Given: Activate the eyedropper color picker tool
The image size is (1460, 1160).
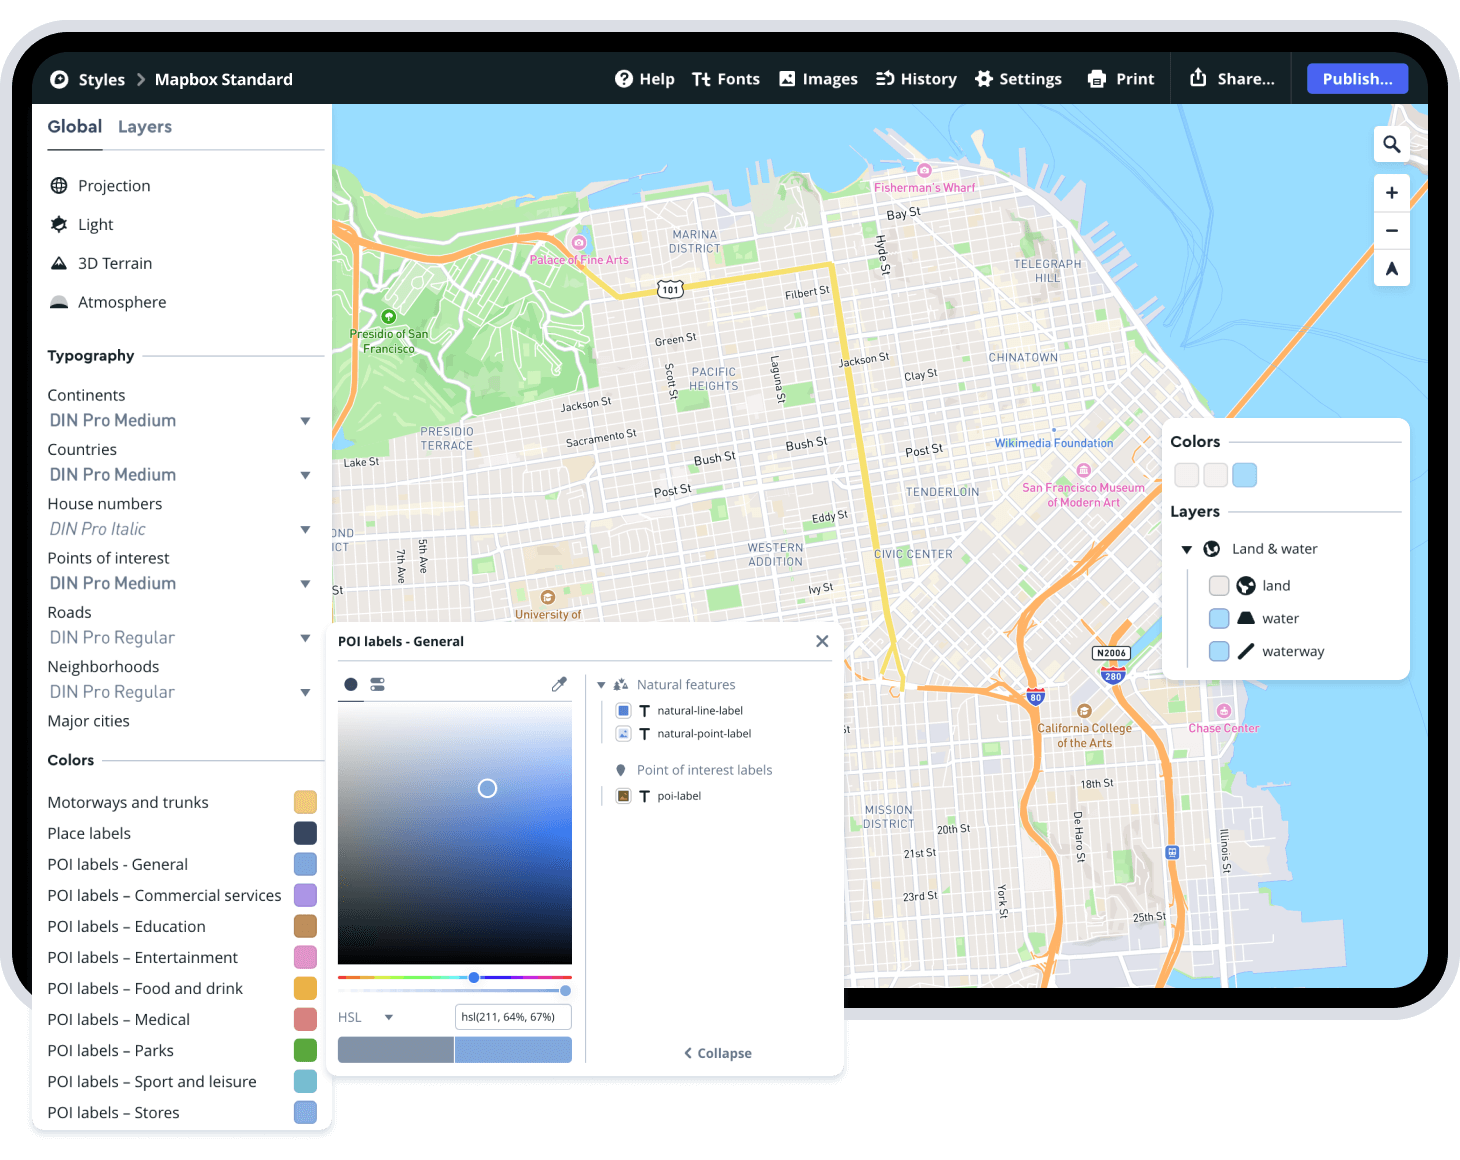Looking at the screenshot, I should click(559, 684).
